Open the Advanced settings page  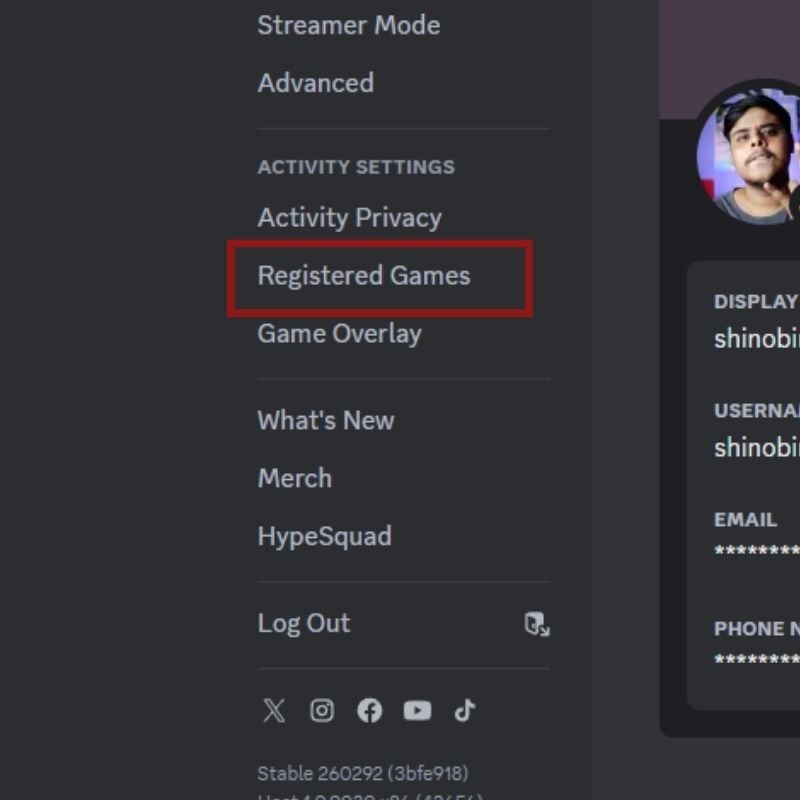tap(315, 83)
